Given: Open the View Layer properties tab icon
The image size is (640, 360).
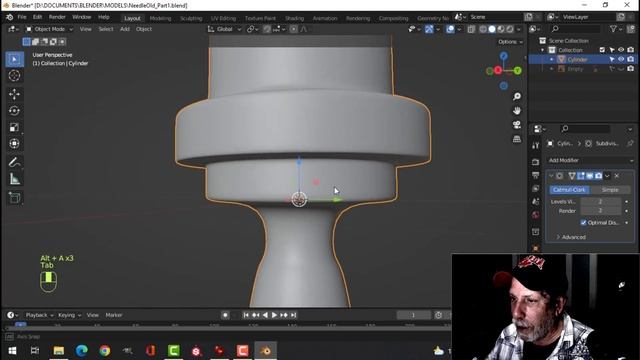Looking at the screenshot, I should [536, 189].
